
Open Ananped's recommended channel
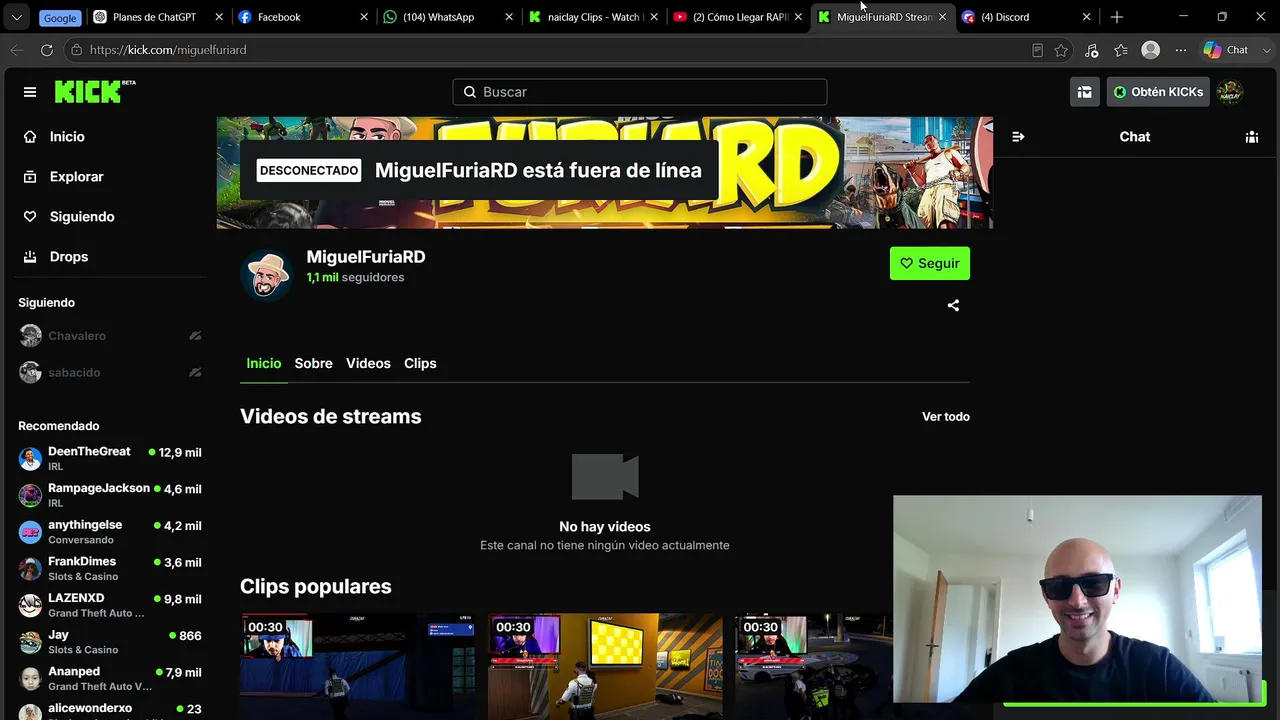pos(110,679)
